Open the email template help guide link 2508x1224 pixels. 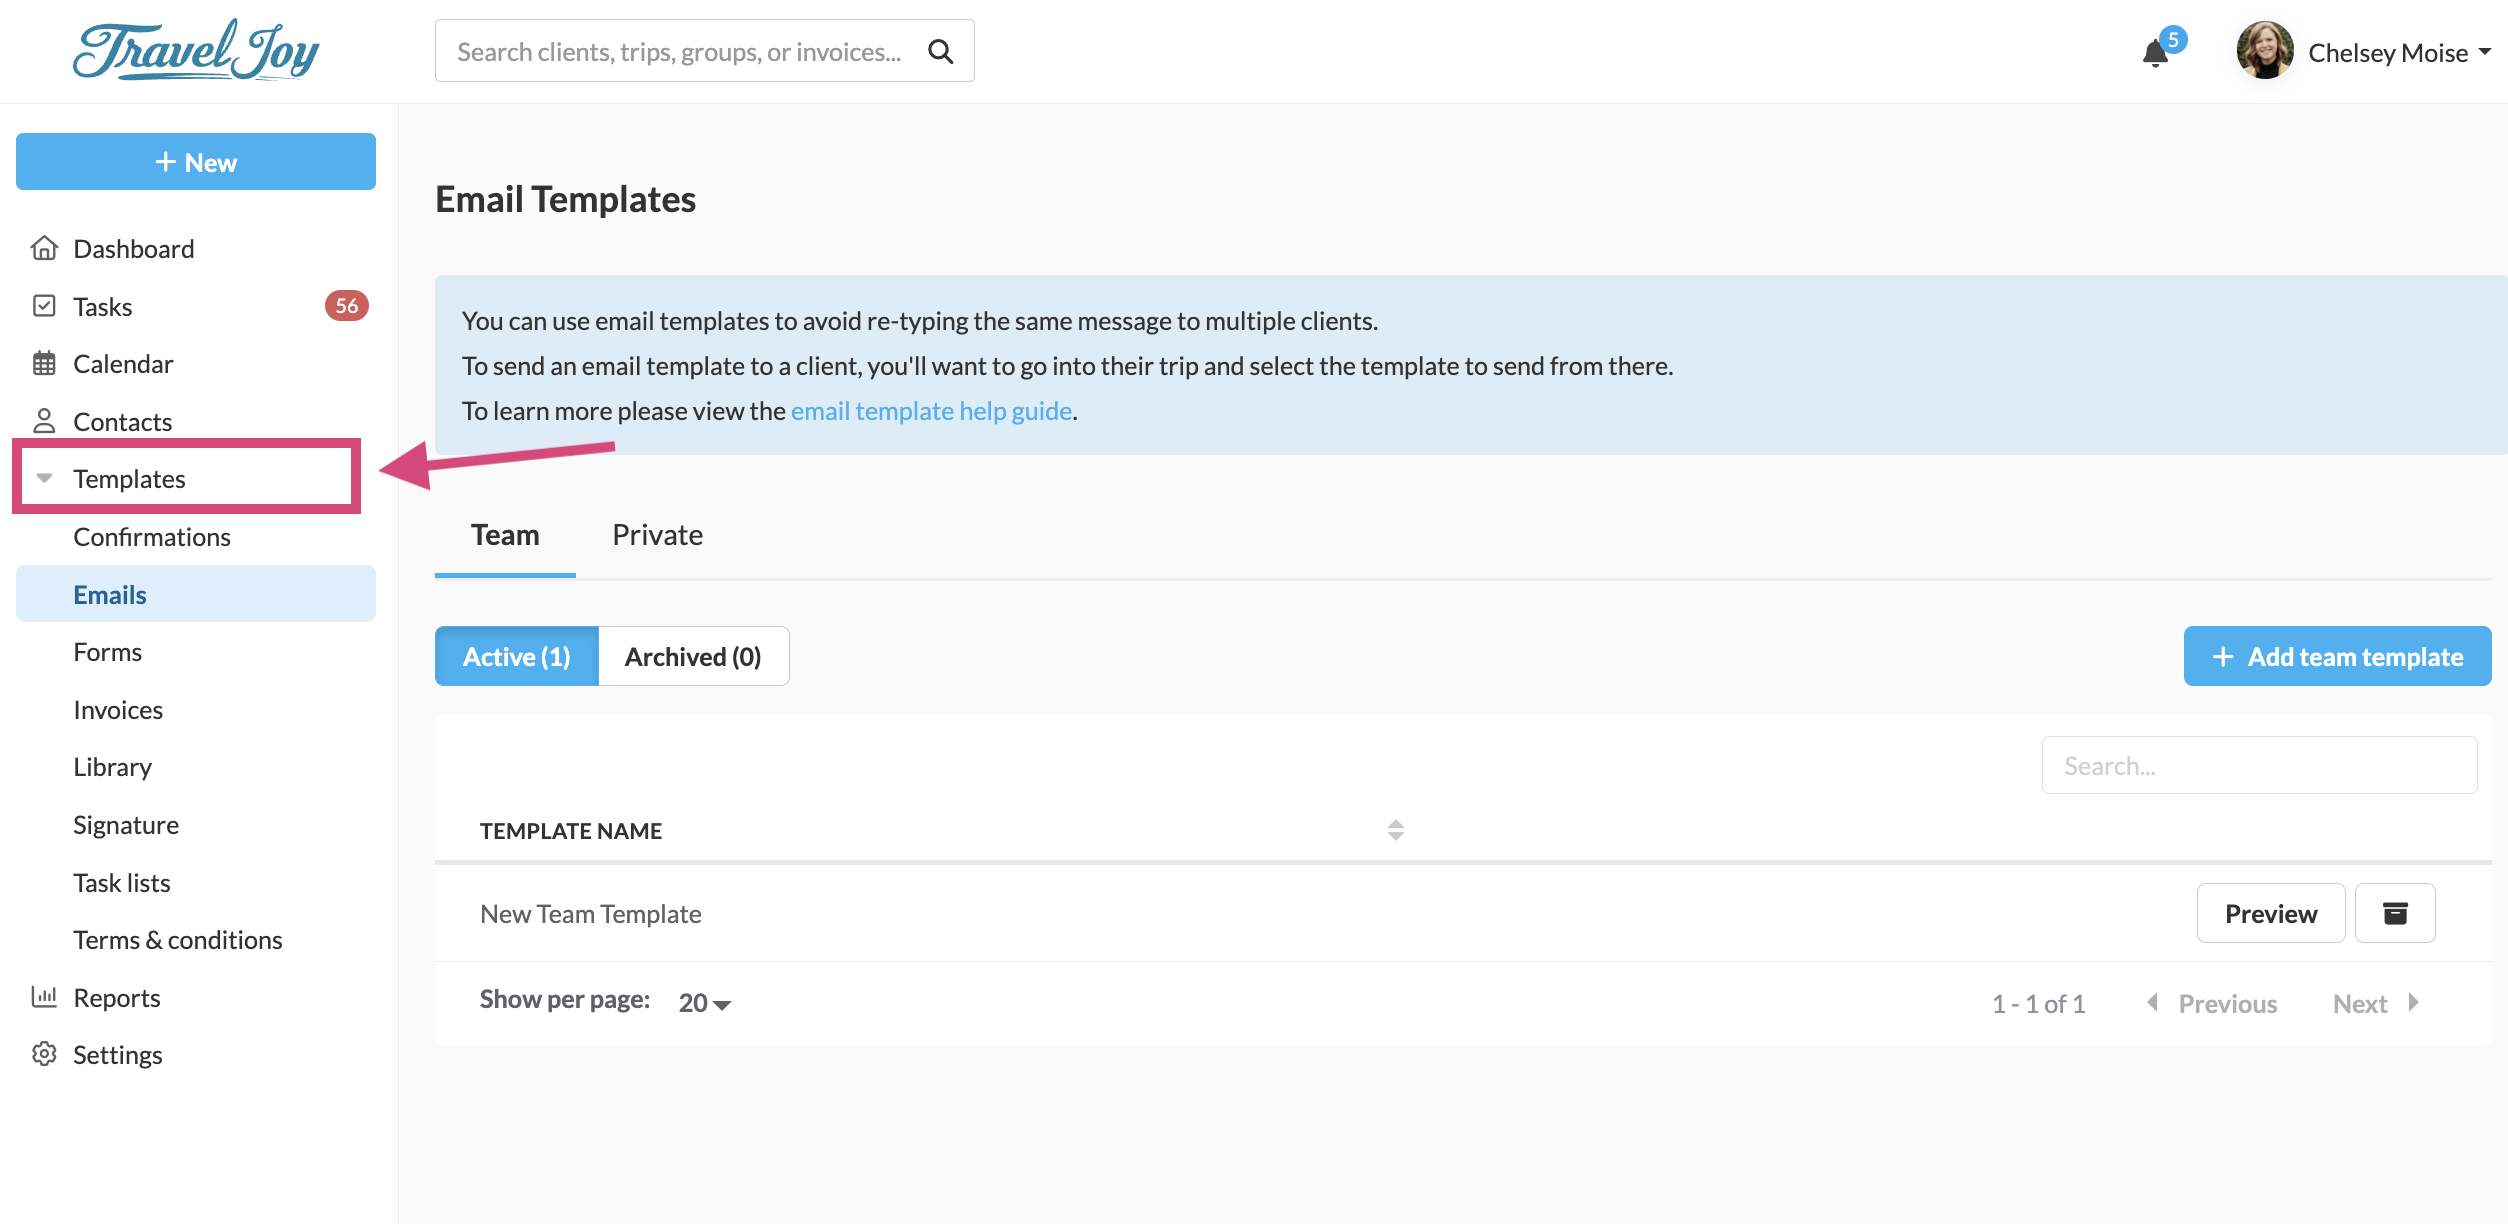coord(931,411)
